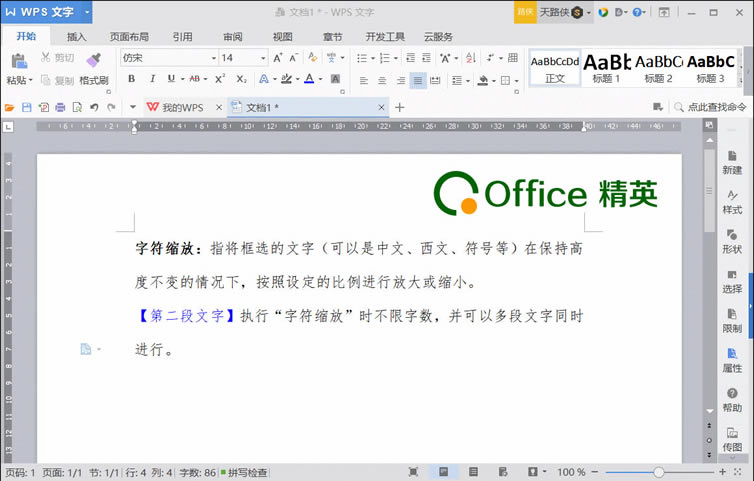Adjust the zoom slider handle
Screen dimensions: 754x481
click(x=659, y=472)
